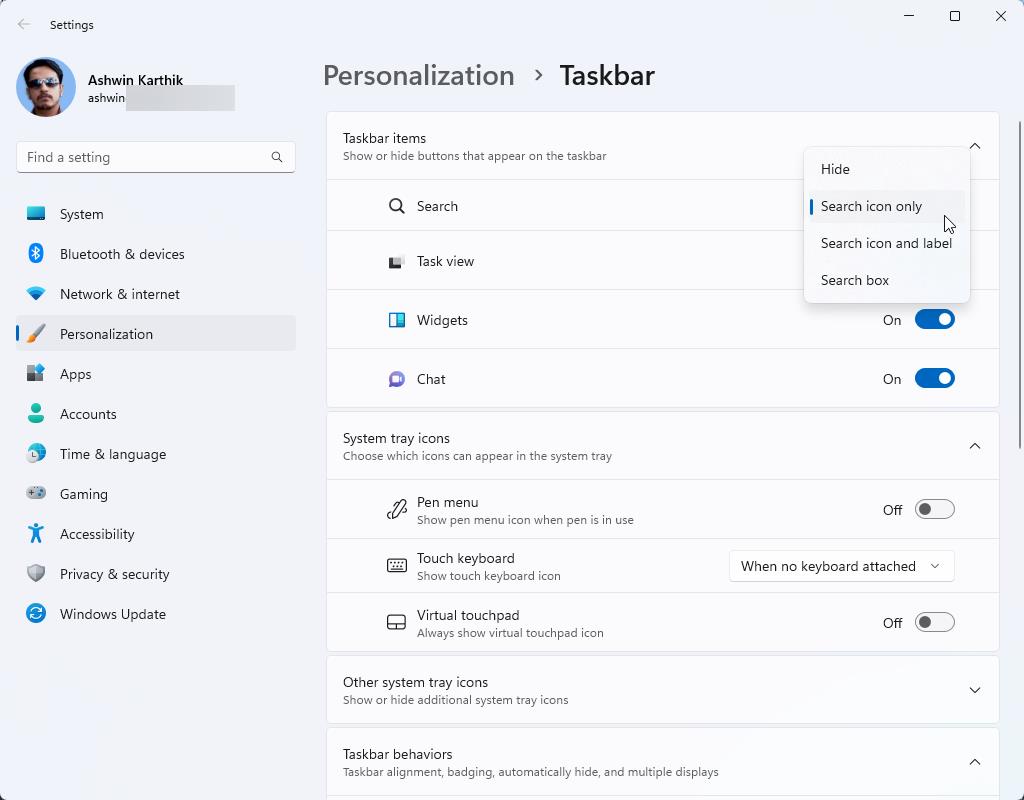Expand Other system tray icons chevron
Image resolution: width=1024 pixels, height=800 pixels.
[x=975, y=690]
